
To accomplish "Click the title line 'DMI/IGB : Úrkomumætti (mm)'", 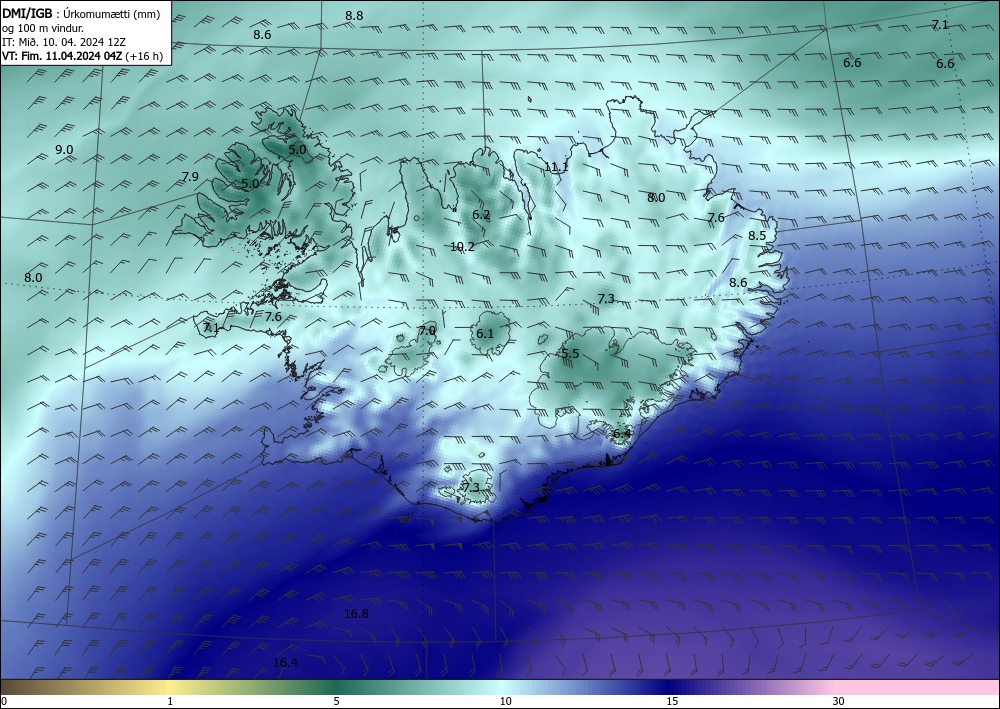I will pos(81,13).
